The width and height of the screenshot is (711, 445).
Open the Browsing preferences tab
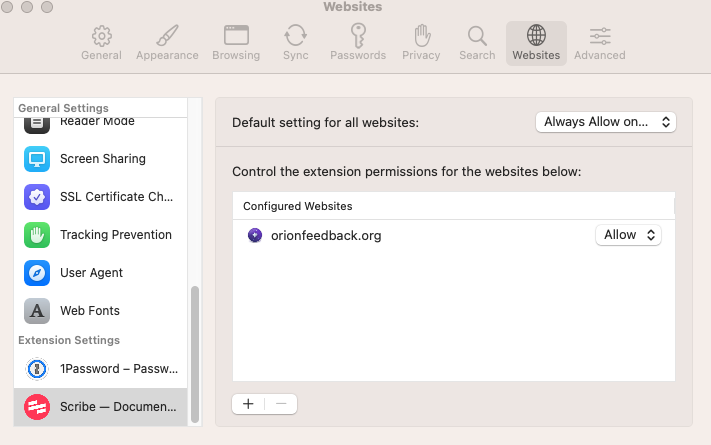pyautogui.click(x=236, y=43)
